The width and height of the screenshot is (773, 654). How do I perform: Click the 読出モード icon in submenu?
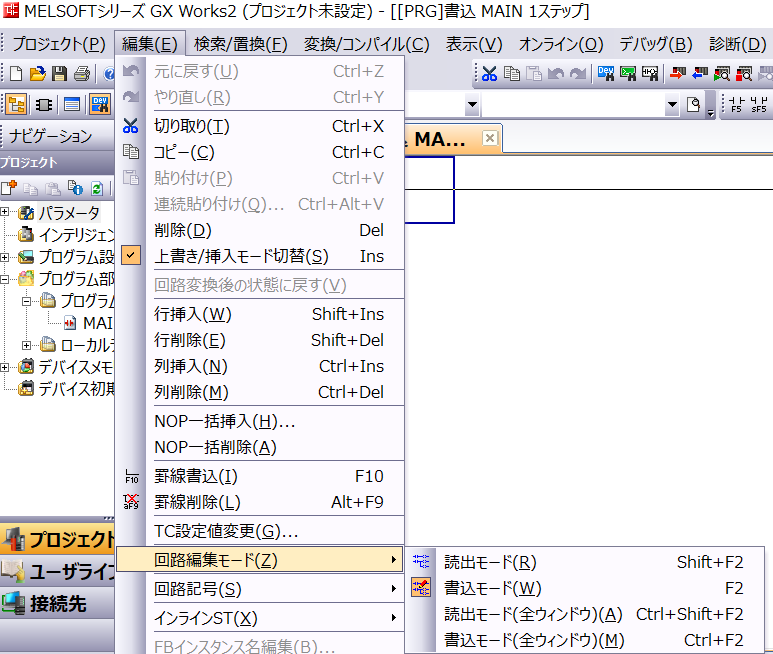(x=421, y=561)
